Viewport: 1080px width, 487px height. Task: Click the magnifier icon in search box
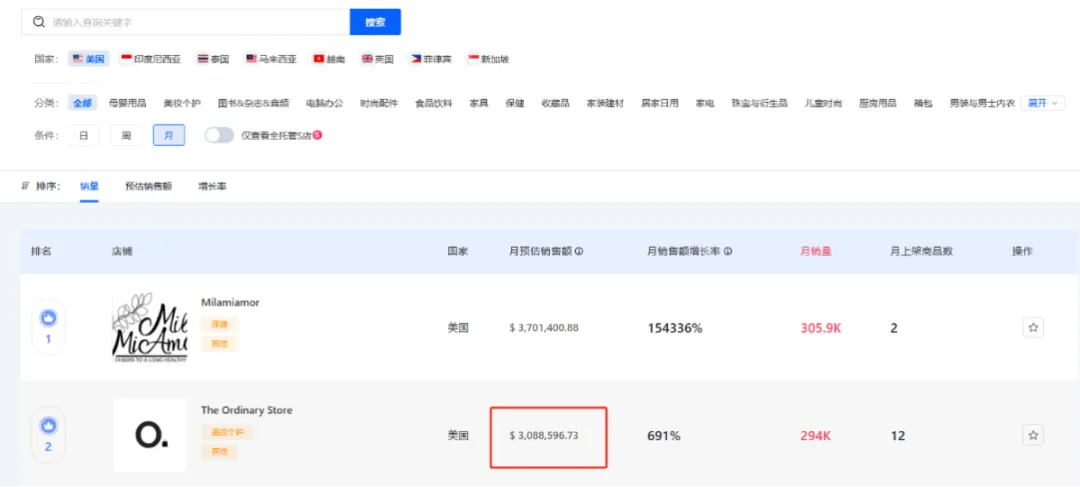tap(39, 22)
